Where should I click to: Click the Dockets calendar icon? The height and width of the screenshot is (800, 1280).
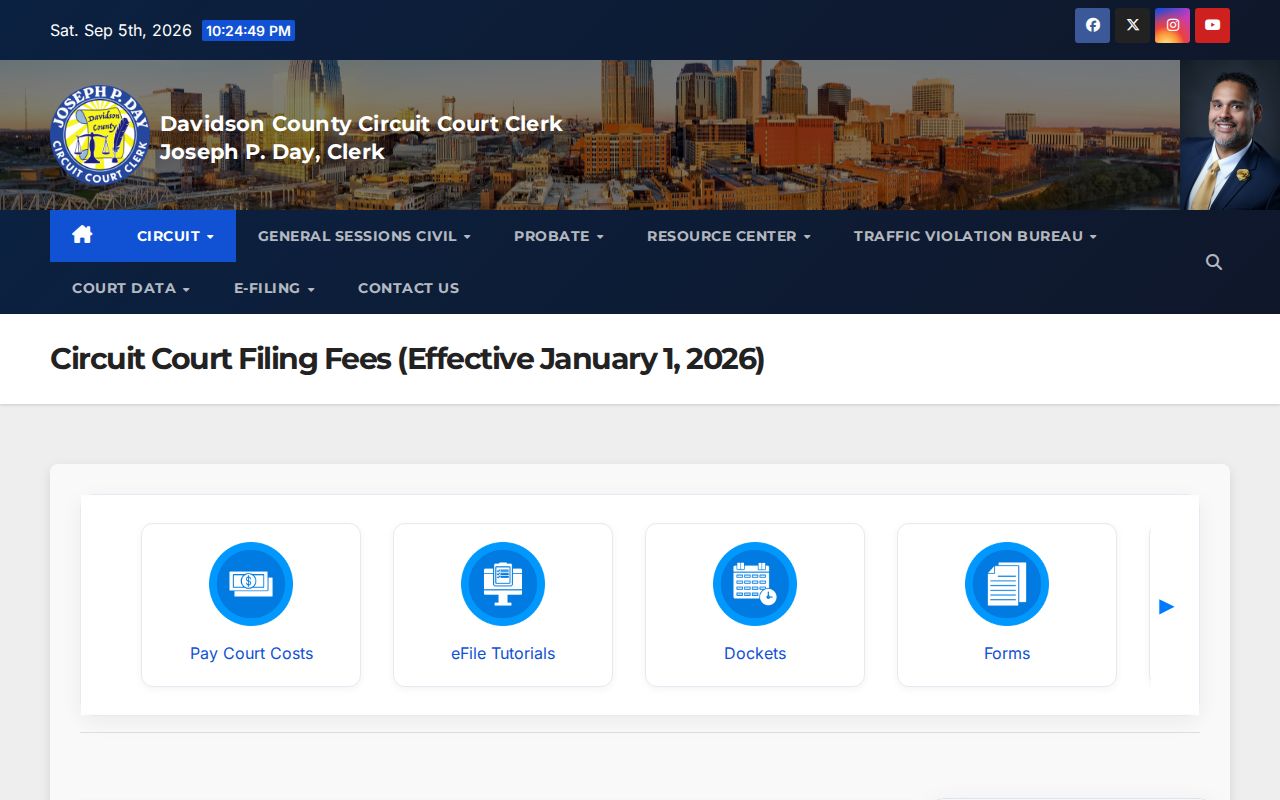pyautogui.click(x=755, y=584)
